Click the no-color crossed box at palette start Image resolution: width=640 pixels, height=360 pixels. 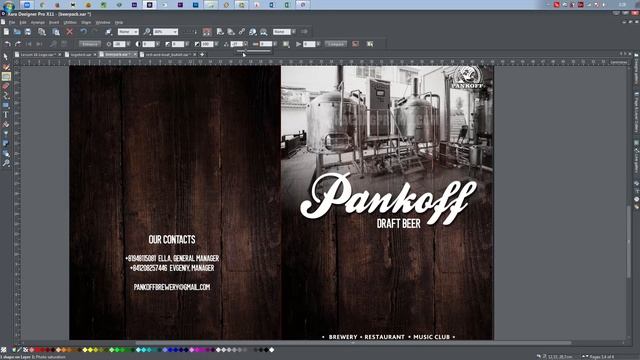25,350
